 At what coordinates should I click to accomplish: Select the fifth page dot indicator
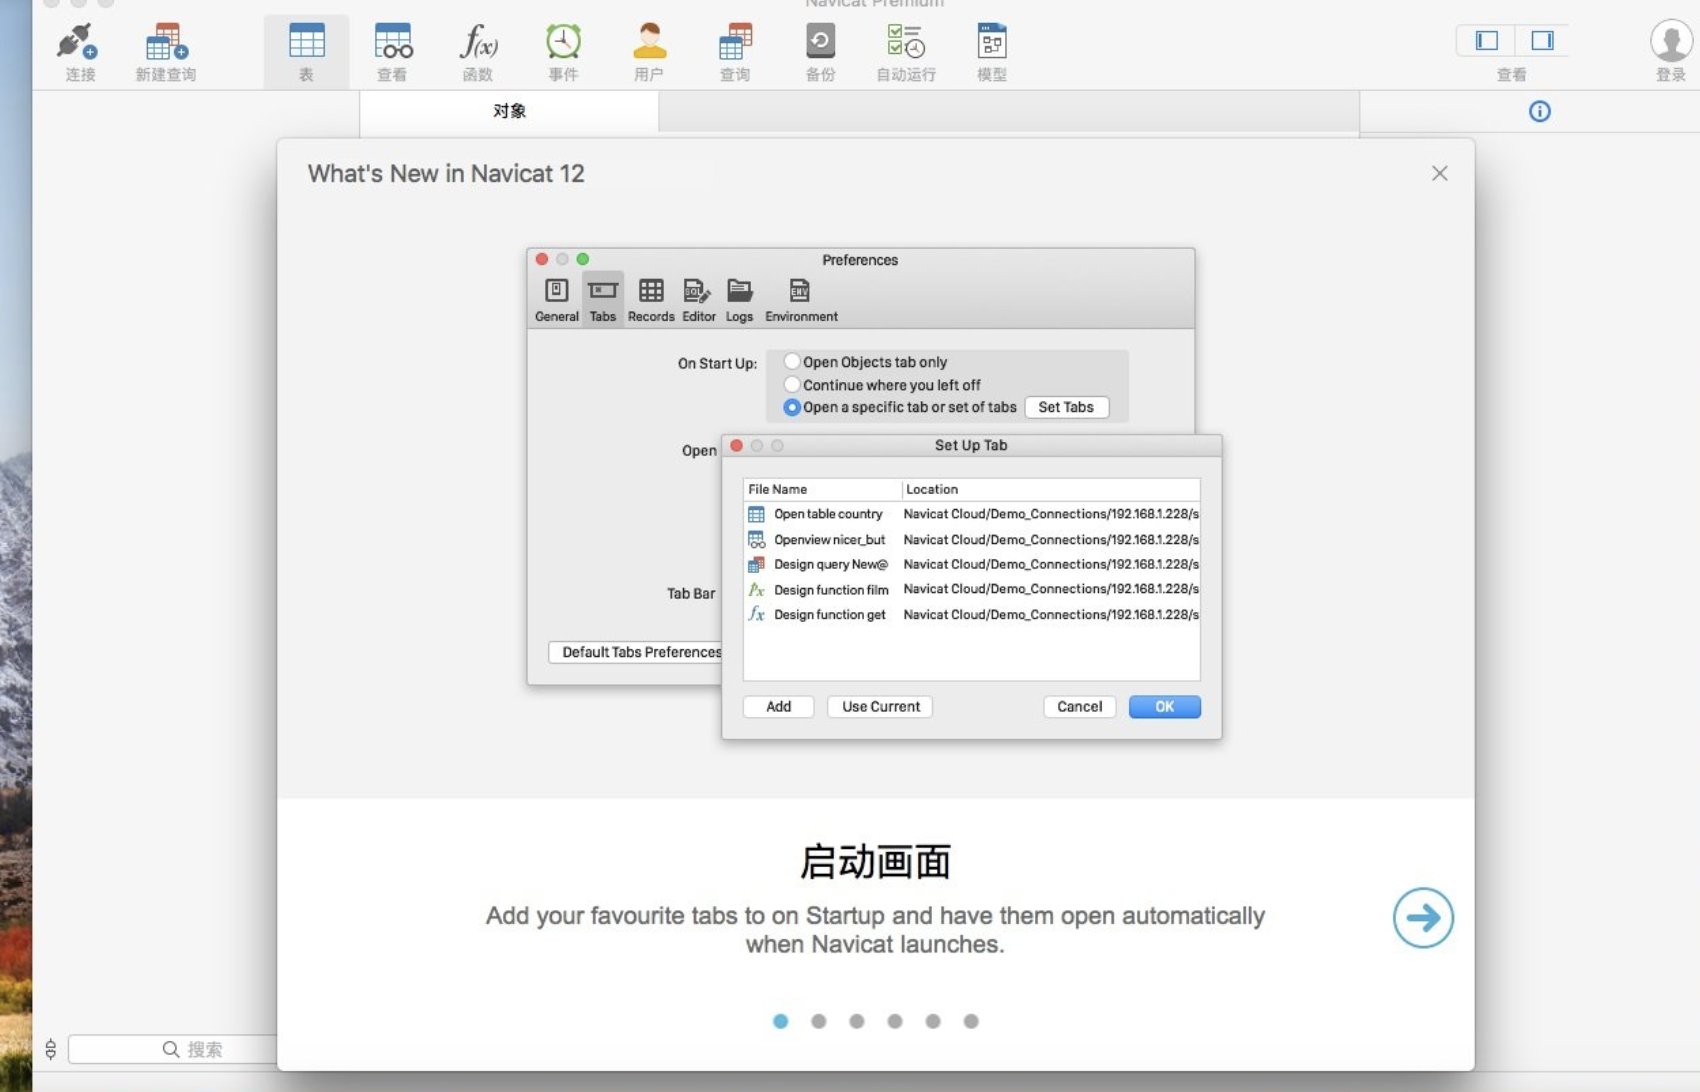pos(933,1021)
